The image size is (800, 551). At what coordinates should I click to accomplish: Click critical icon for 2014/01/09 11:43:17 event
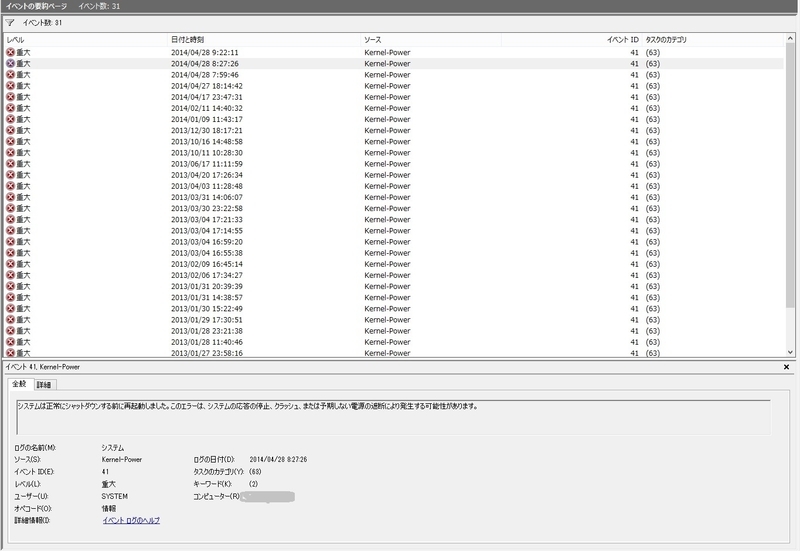[10, 119]
